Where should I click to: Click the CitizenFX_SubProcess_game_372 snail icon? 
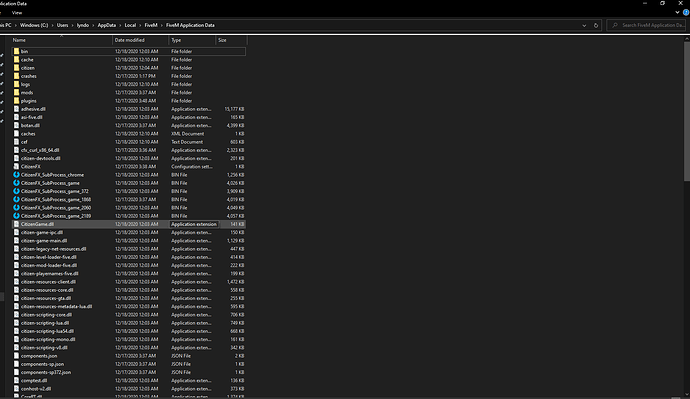[16, 191]
